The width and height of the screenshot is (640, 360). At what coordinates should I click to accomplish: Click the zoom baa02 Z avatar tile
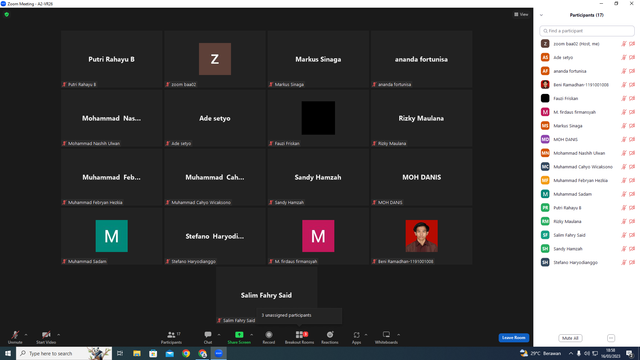[x=215, y=59]
